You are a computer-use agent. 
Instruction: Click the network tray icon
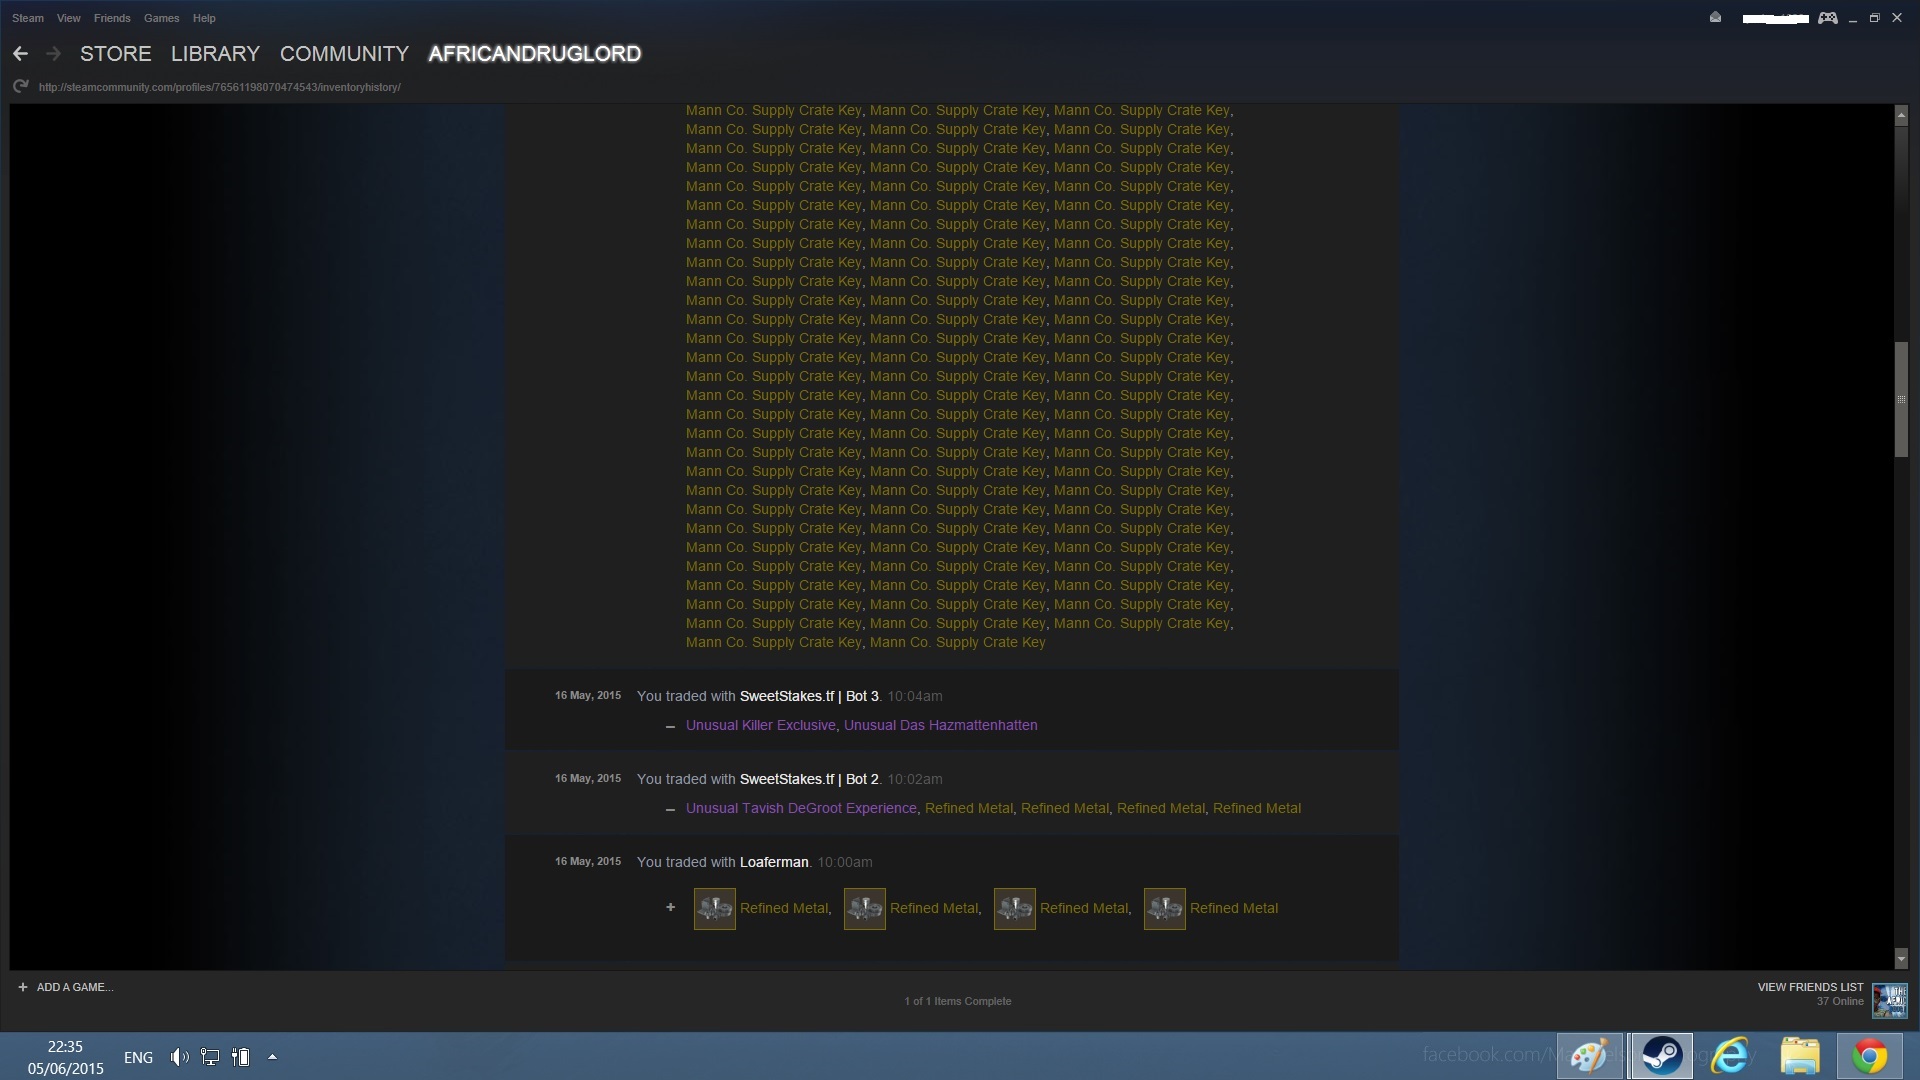pyautogui.click(x=210, y=1057)
